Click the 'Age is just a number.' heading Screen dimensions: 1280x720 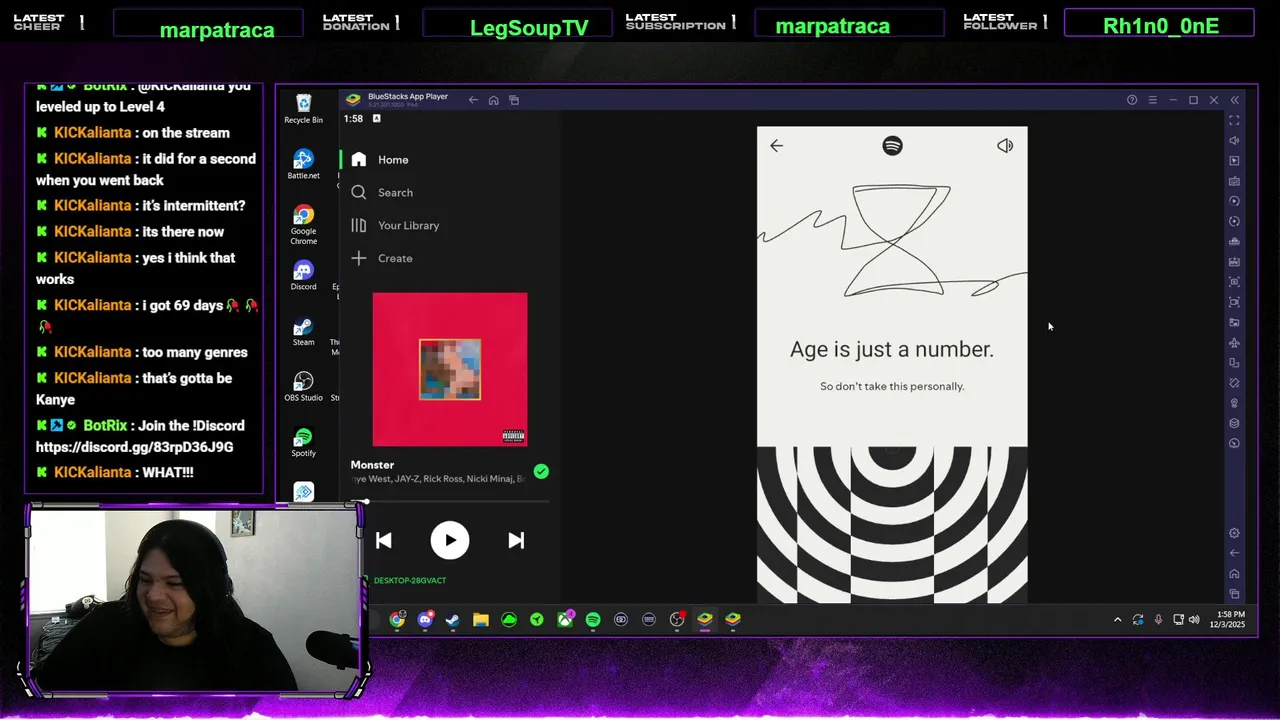[x=892, y=349]
